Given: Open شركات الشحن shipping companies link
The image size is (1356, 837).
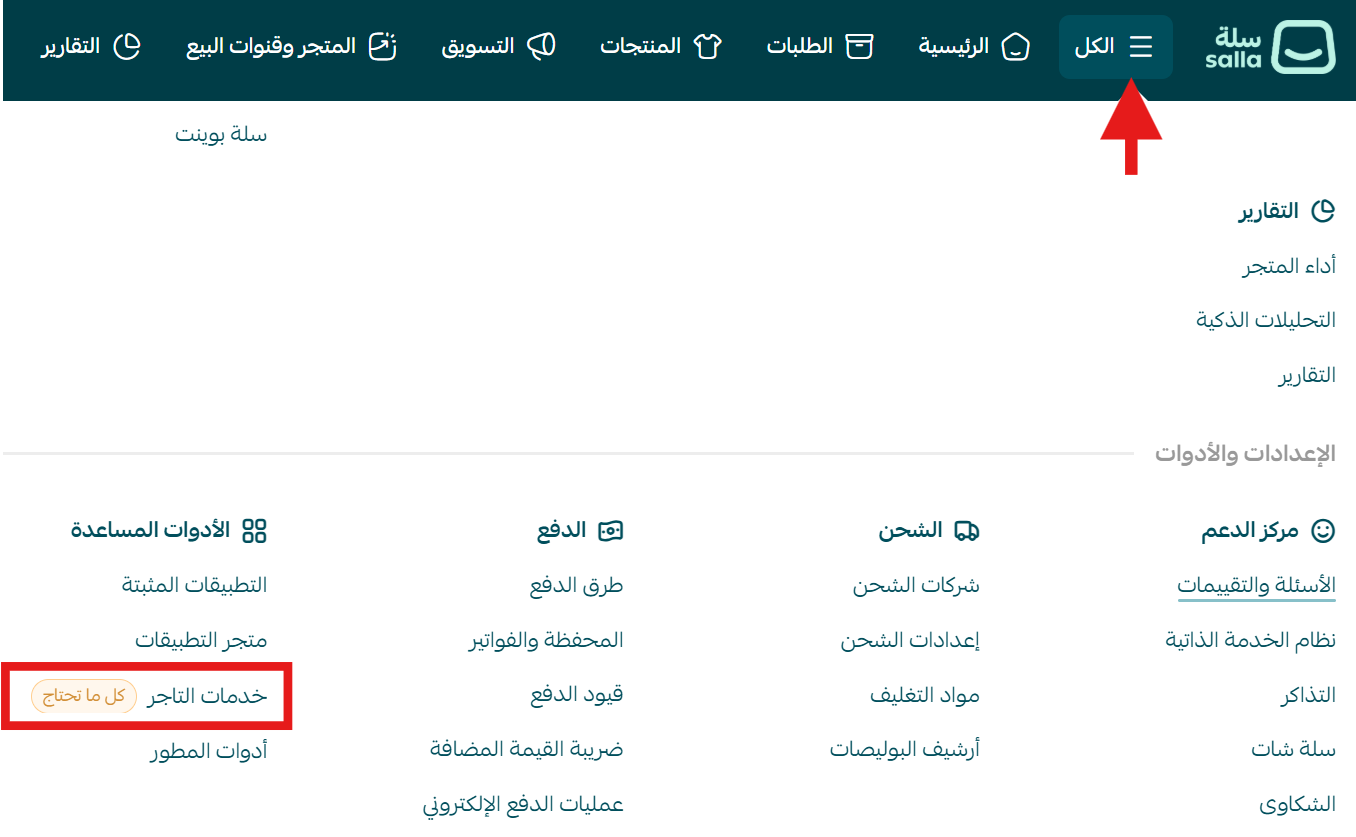Looking at the screenshot, I should coord(916,586).
